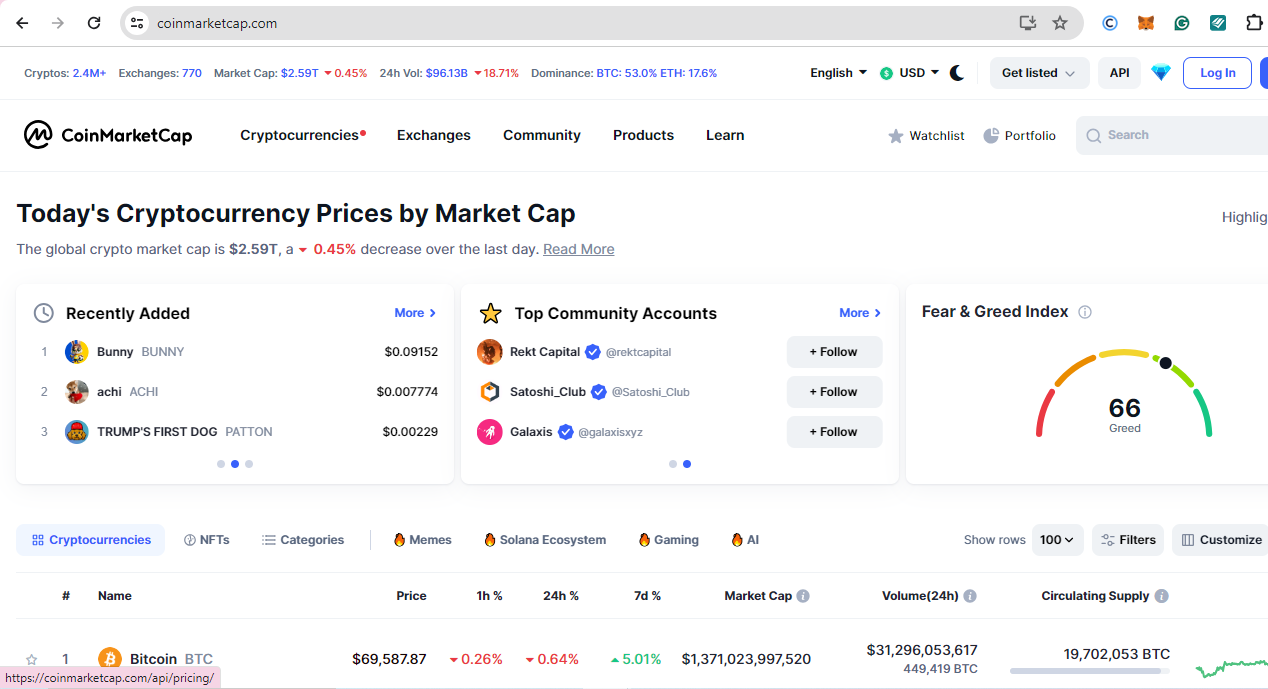
Task: Open the USD currency dropdown
Action: 910,73
